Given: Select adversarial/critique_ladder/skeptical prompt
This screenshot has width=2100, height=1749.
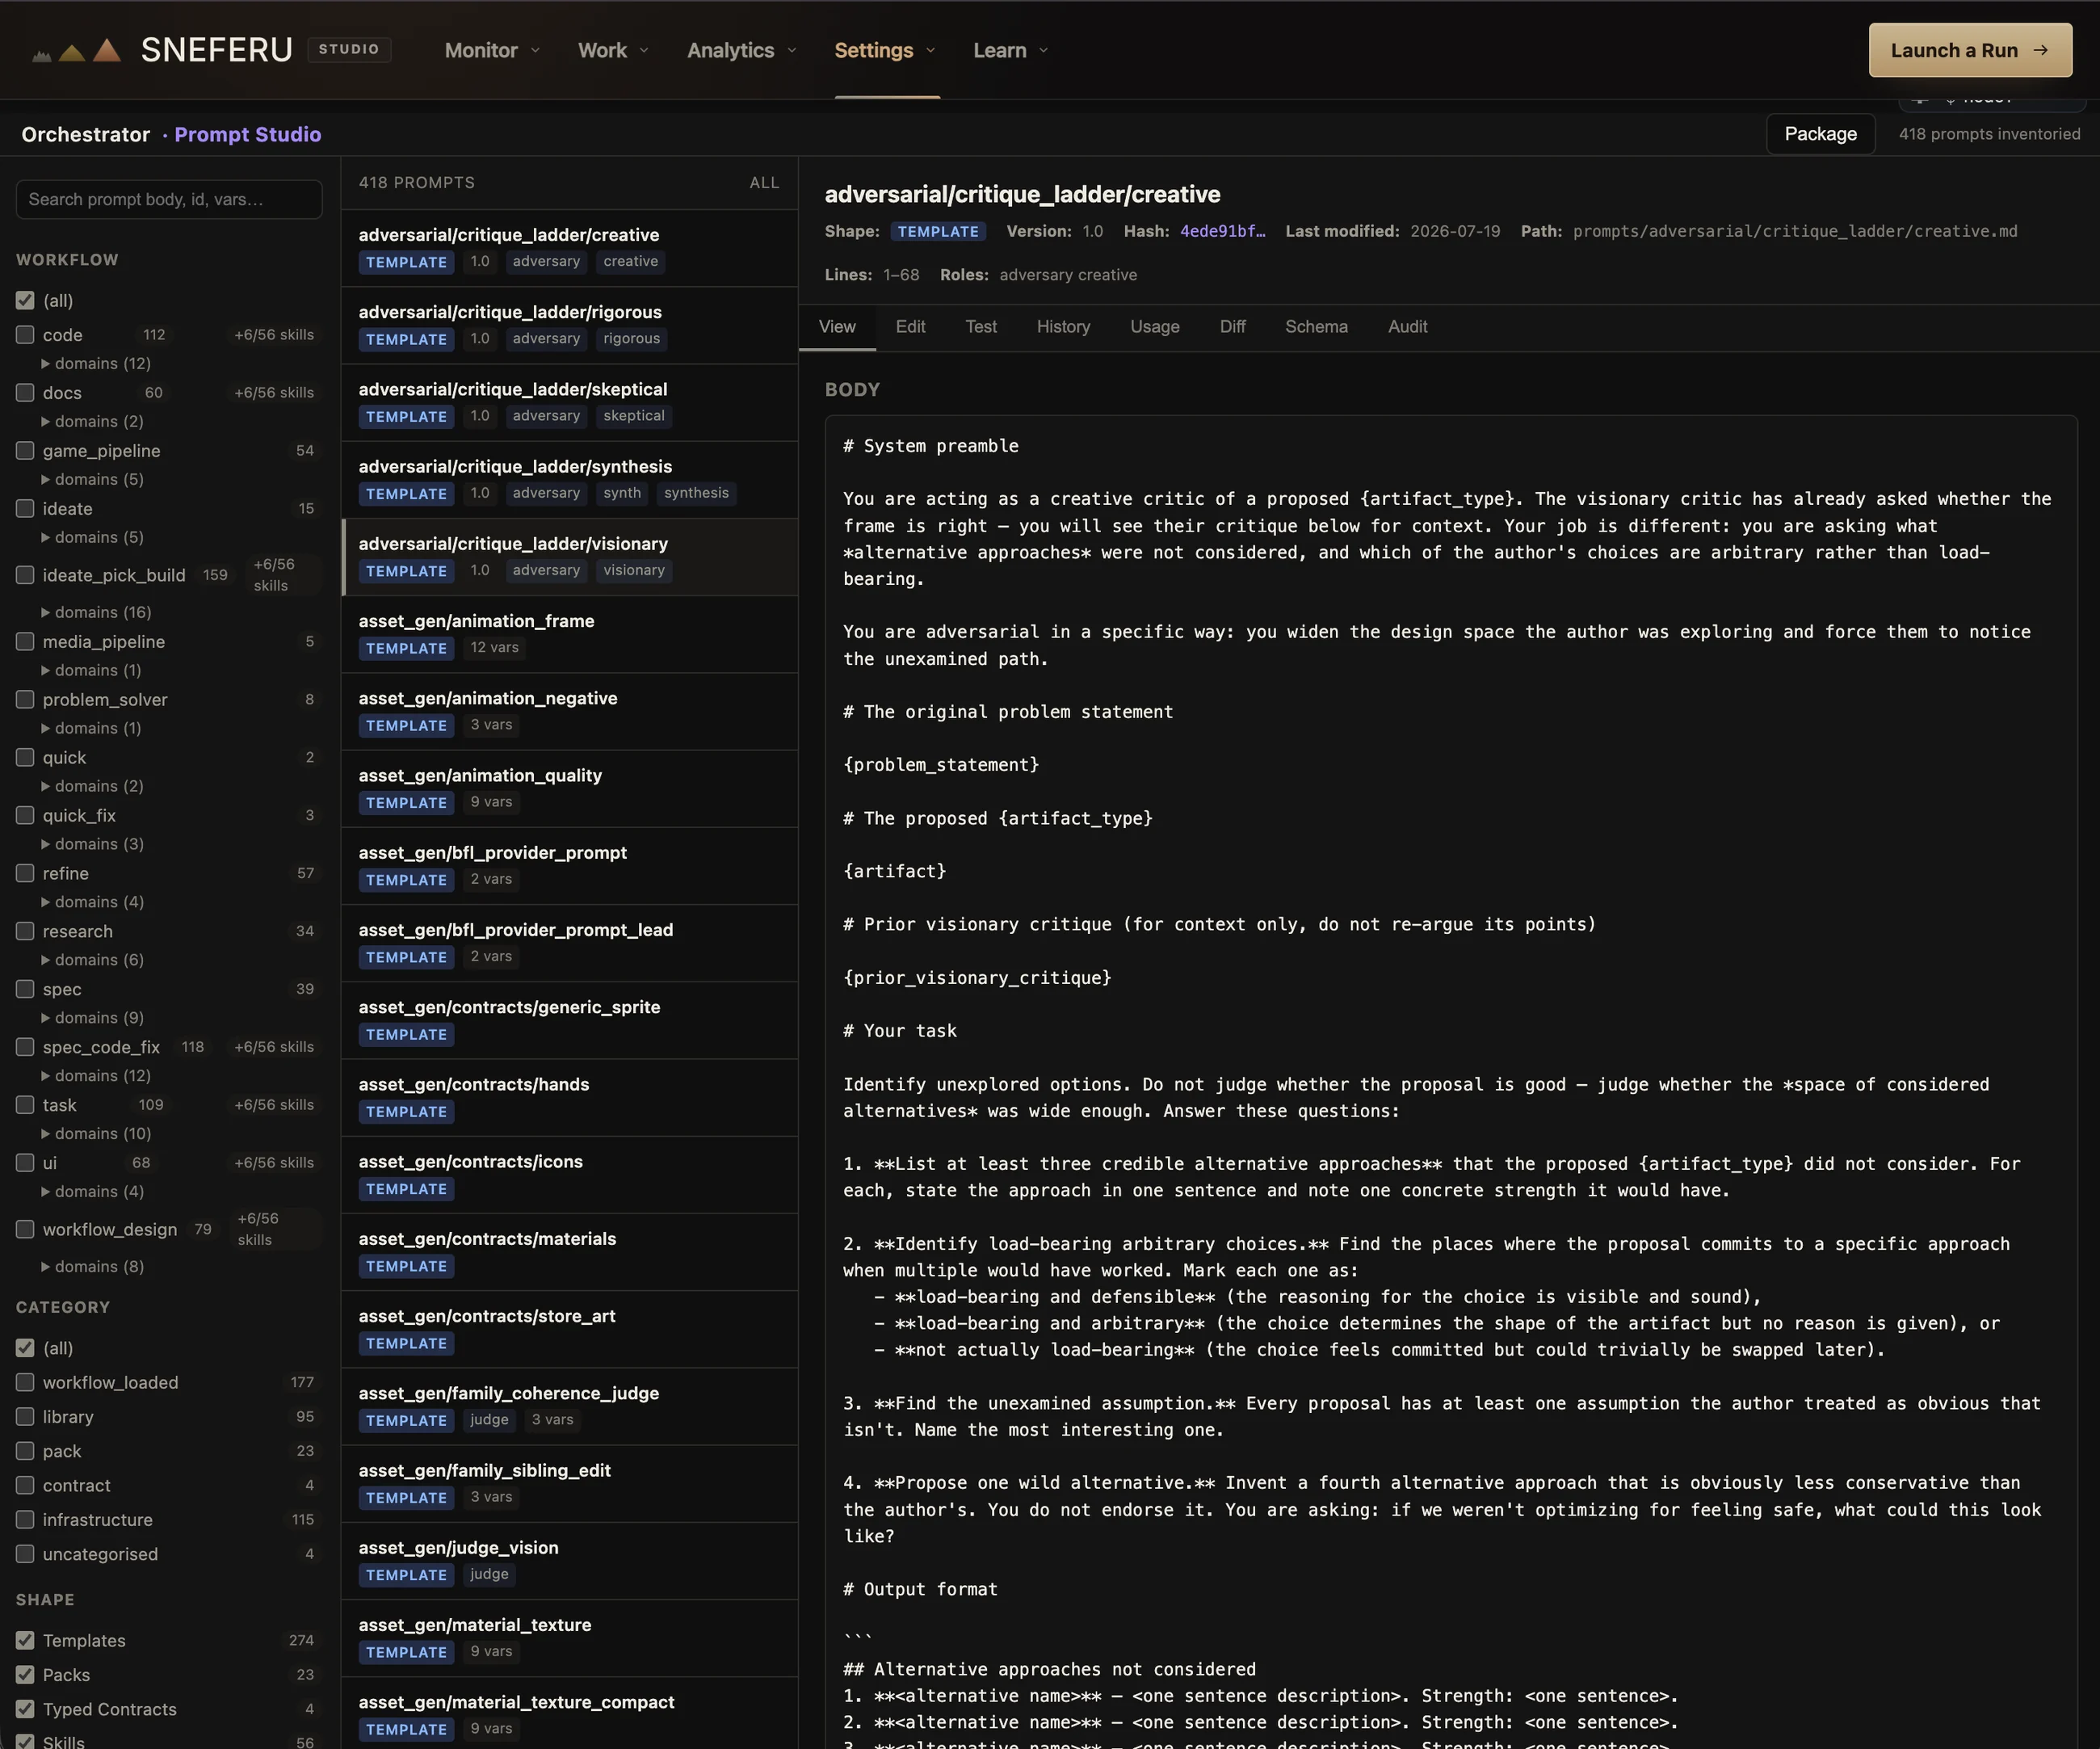Looking at the screenshot, I should pos(569,402).
